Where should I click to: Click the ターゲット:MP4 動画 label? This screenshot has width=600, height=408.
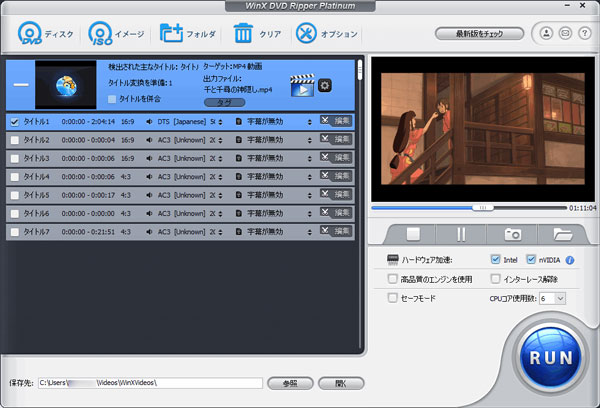click(232, 67)
